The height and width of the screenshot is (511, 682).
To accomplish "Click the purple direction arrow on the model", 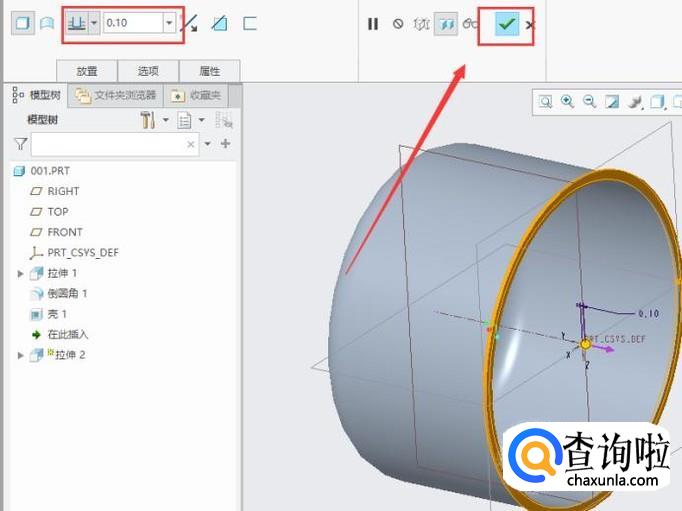I will 604,348.
